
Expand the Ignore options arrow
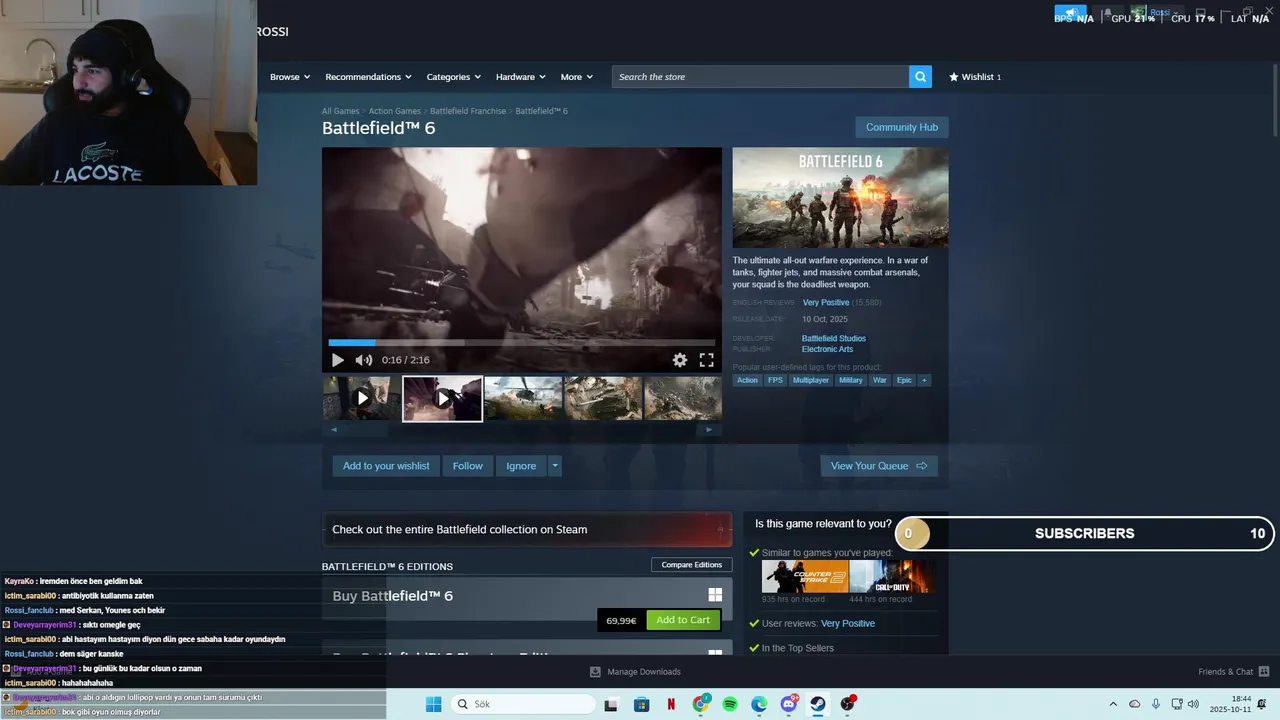pos(555,466)
